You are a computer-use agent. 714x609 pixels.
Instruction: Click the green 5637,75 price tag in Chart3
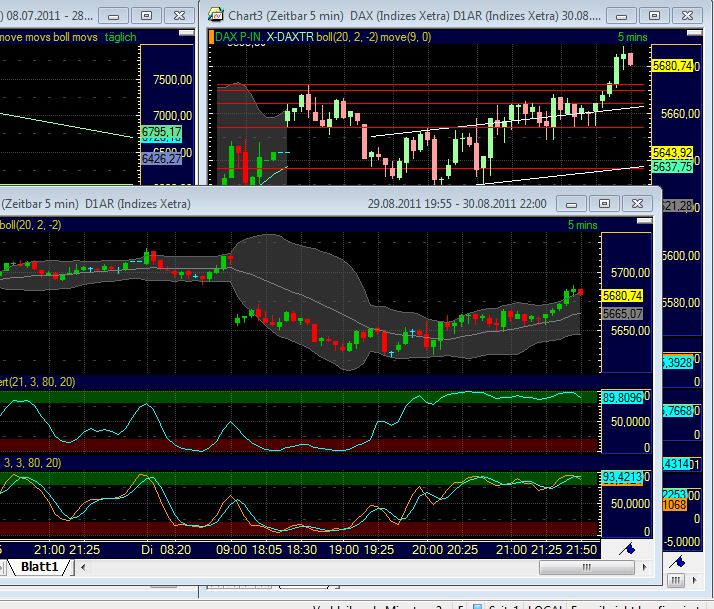pyautogui.click(x=672, y=167)
